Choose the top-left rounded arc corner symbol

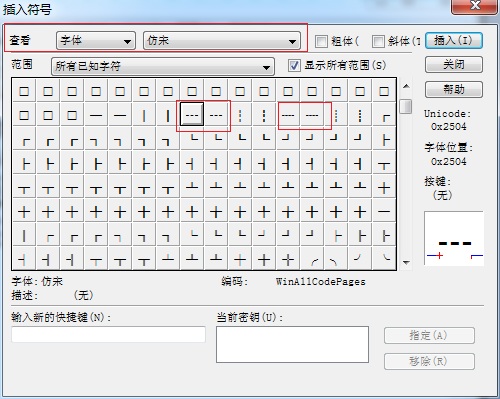tap(312, 259)
